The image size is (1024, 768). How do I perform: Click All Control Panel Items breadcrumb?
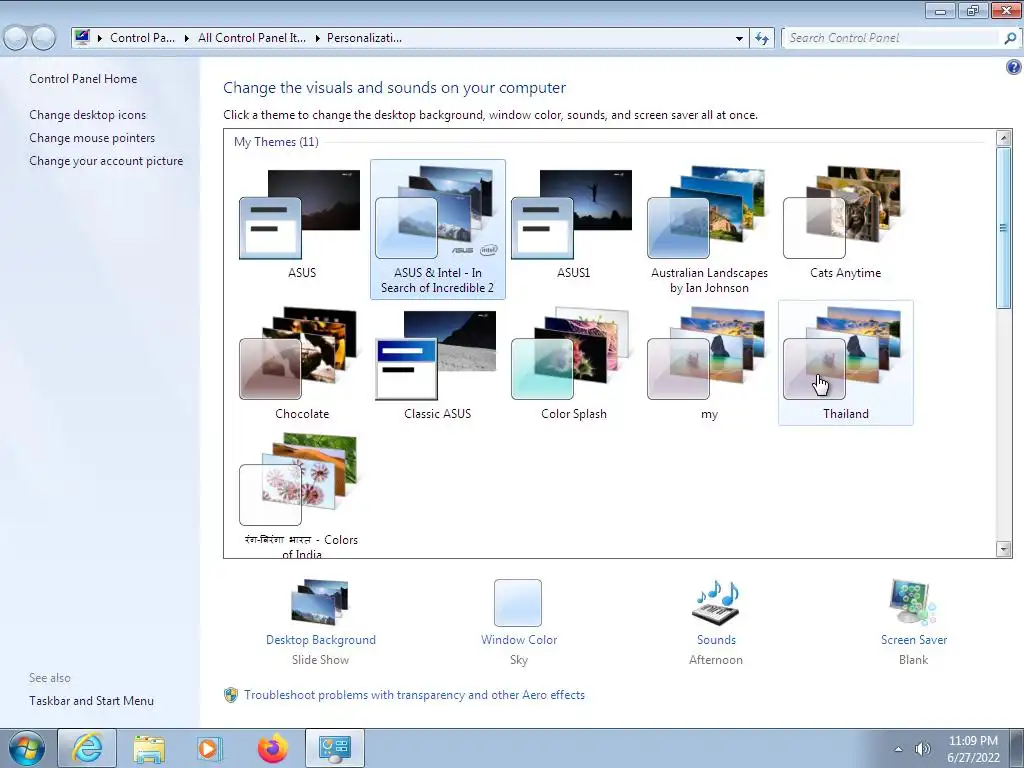pos(251,38)
